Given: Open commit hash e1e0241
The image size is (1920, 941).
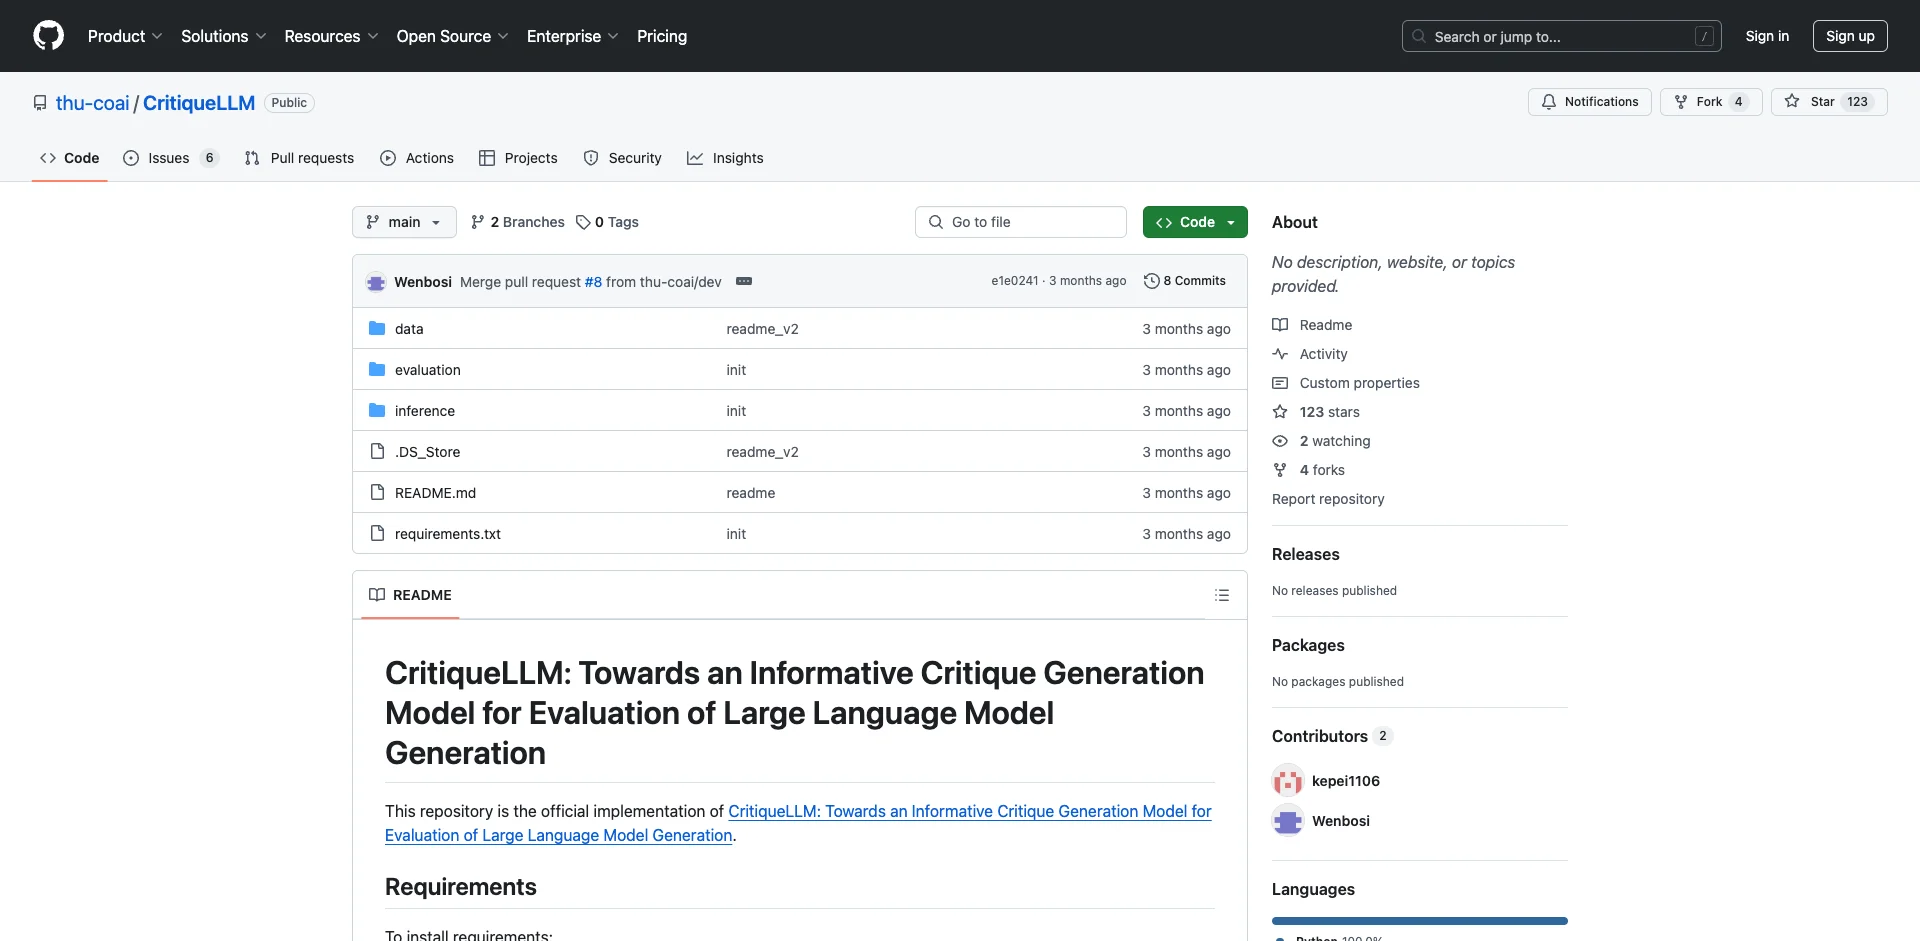Looking at the screenshot, I should click(1014, 281).
